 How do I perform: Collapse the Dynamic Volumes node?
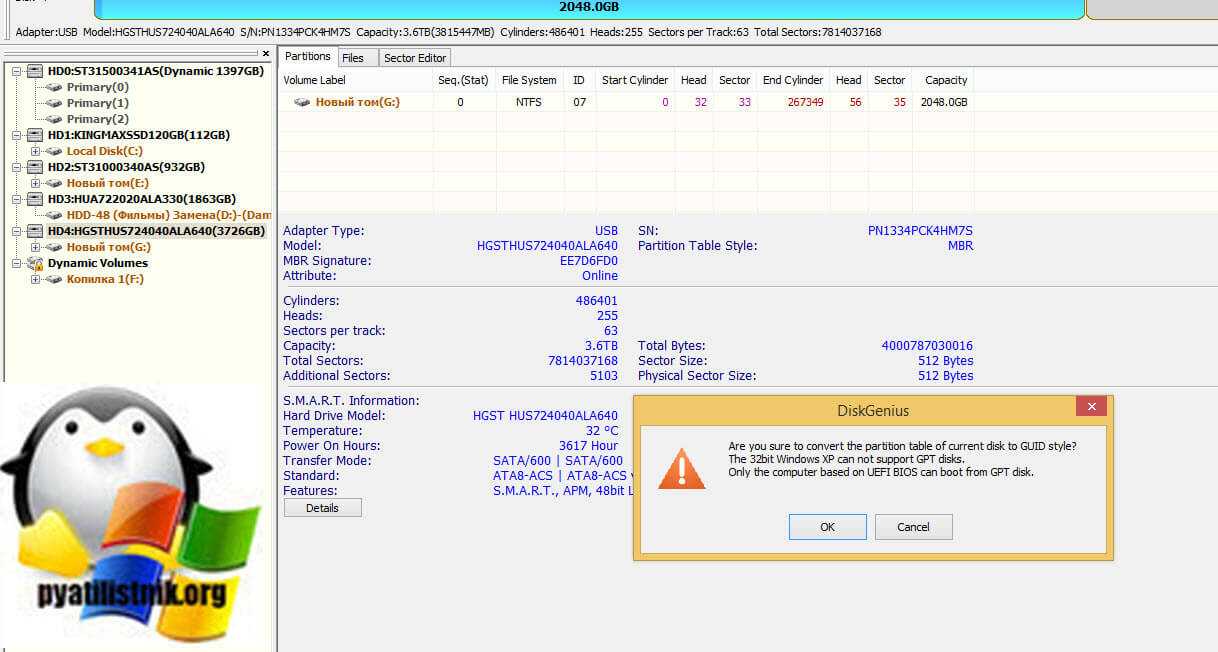point(17,263)
